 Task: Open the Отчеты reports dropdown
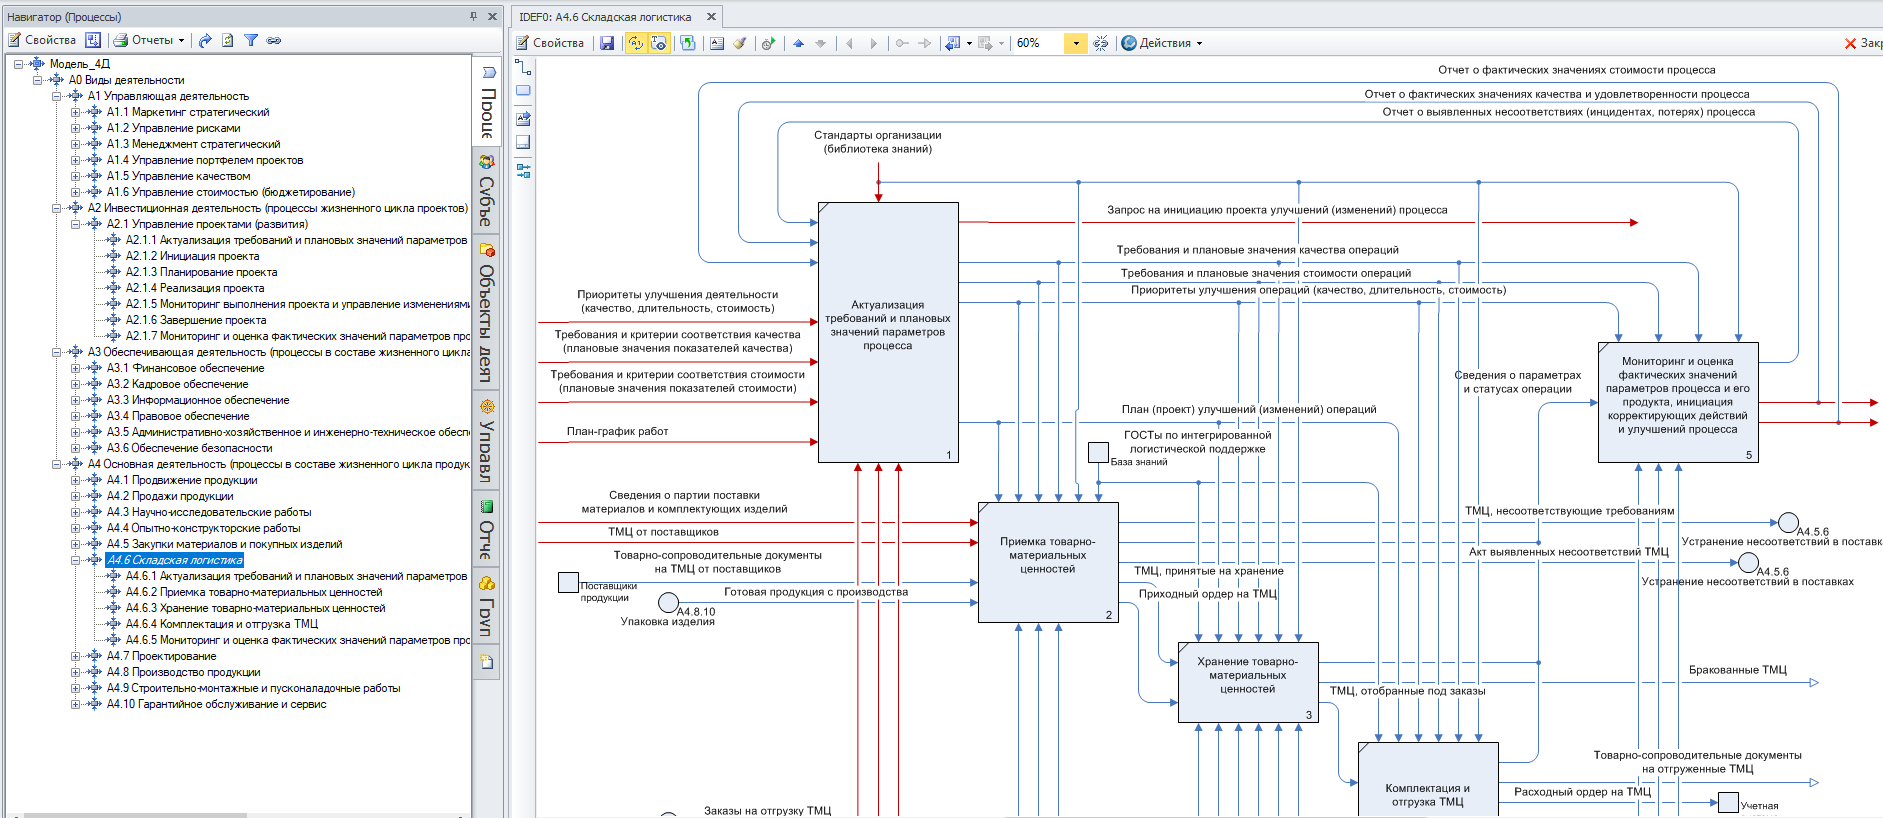150,40
